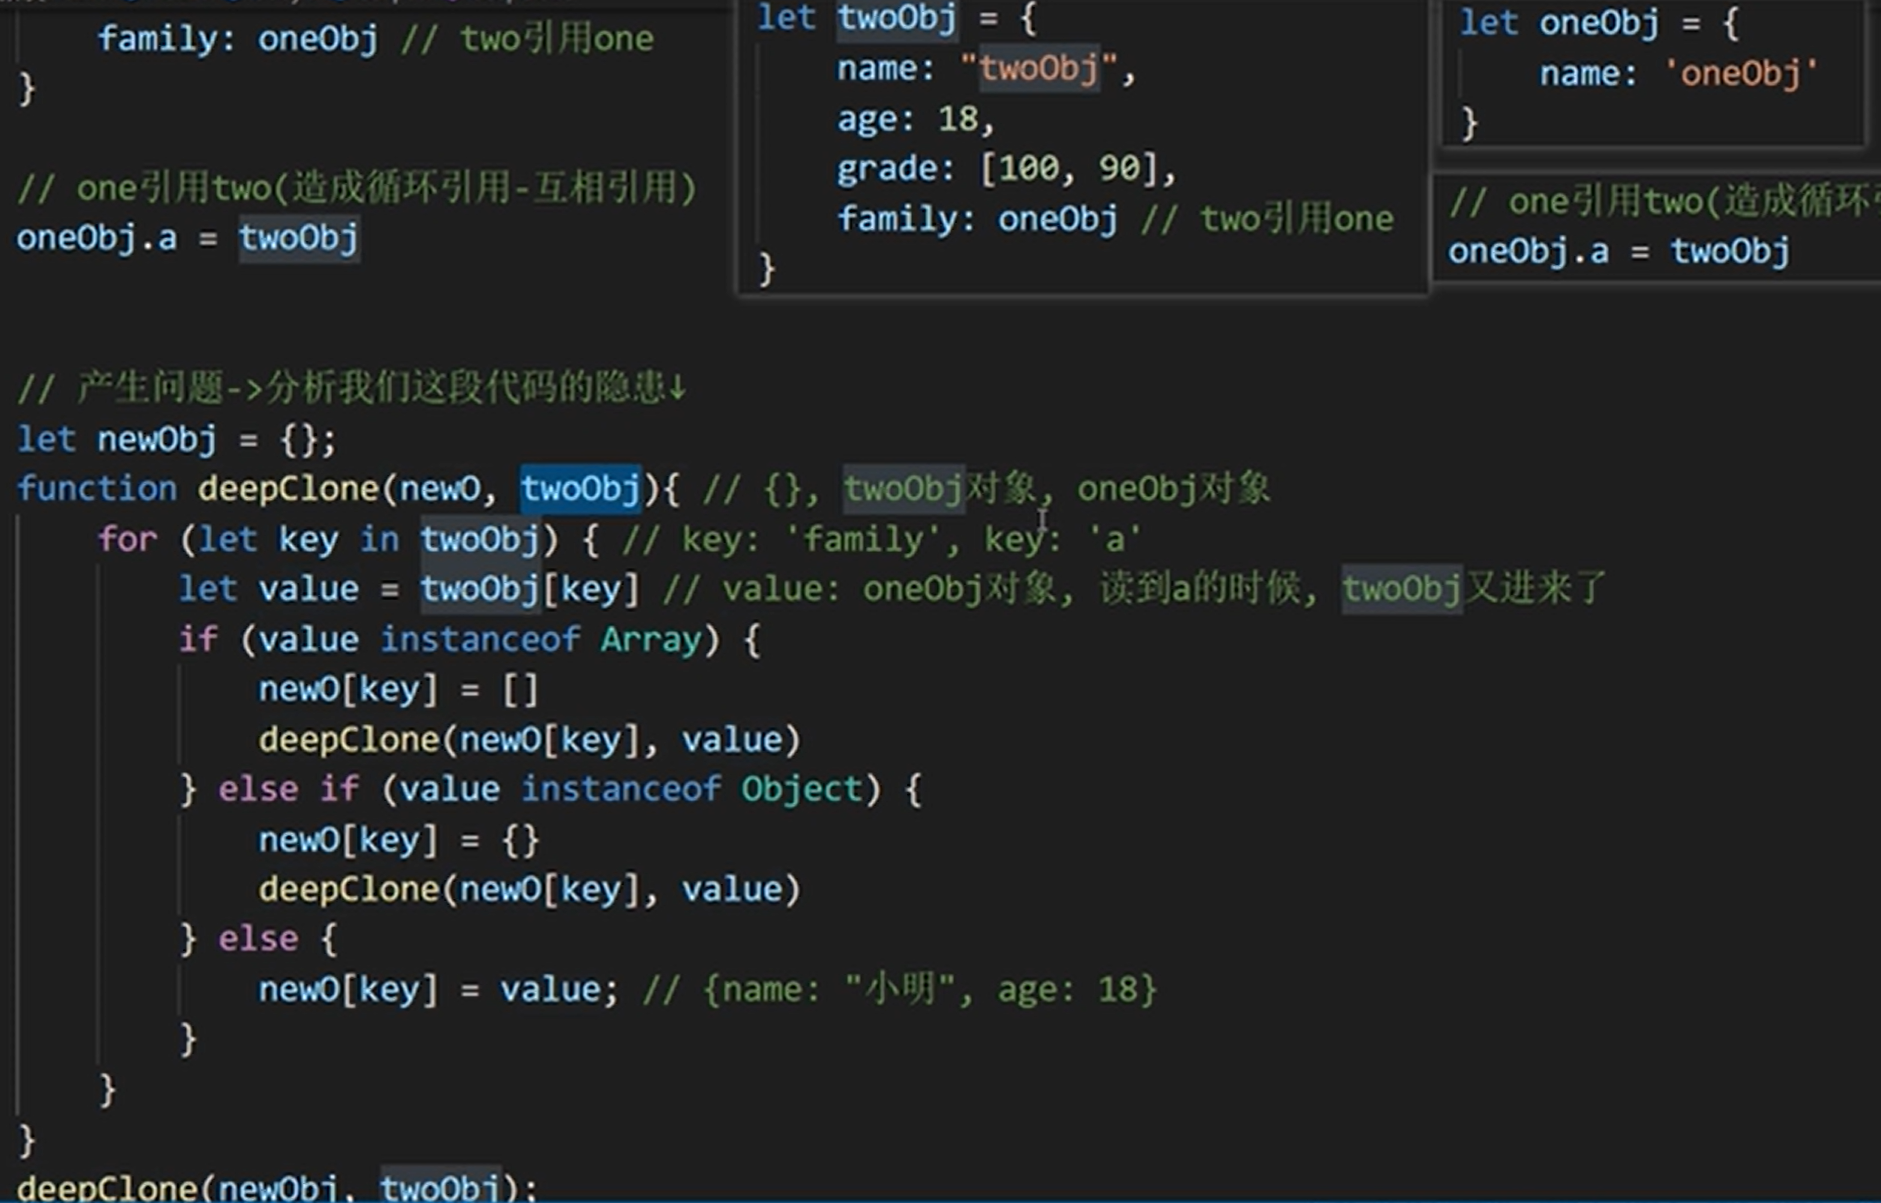Click "name: 'oneObj'" in the oneObj panel
Viewport: 1881px width, 1203px height.
click(x=1678, y=73)
